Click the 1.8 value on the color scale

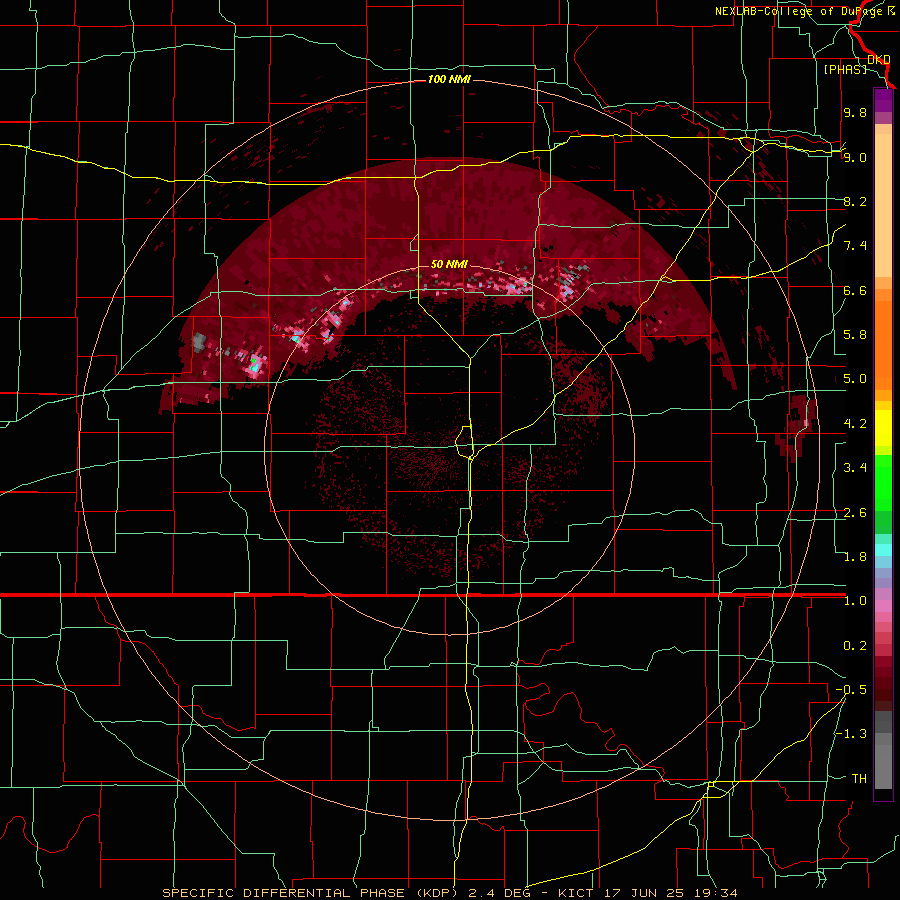(x=855, y=556)
